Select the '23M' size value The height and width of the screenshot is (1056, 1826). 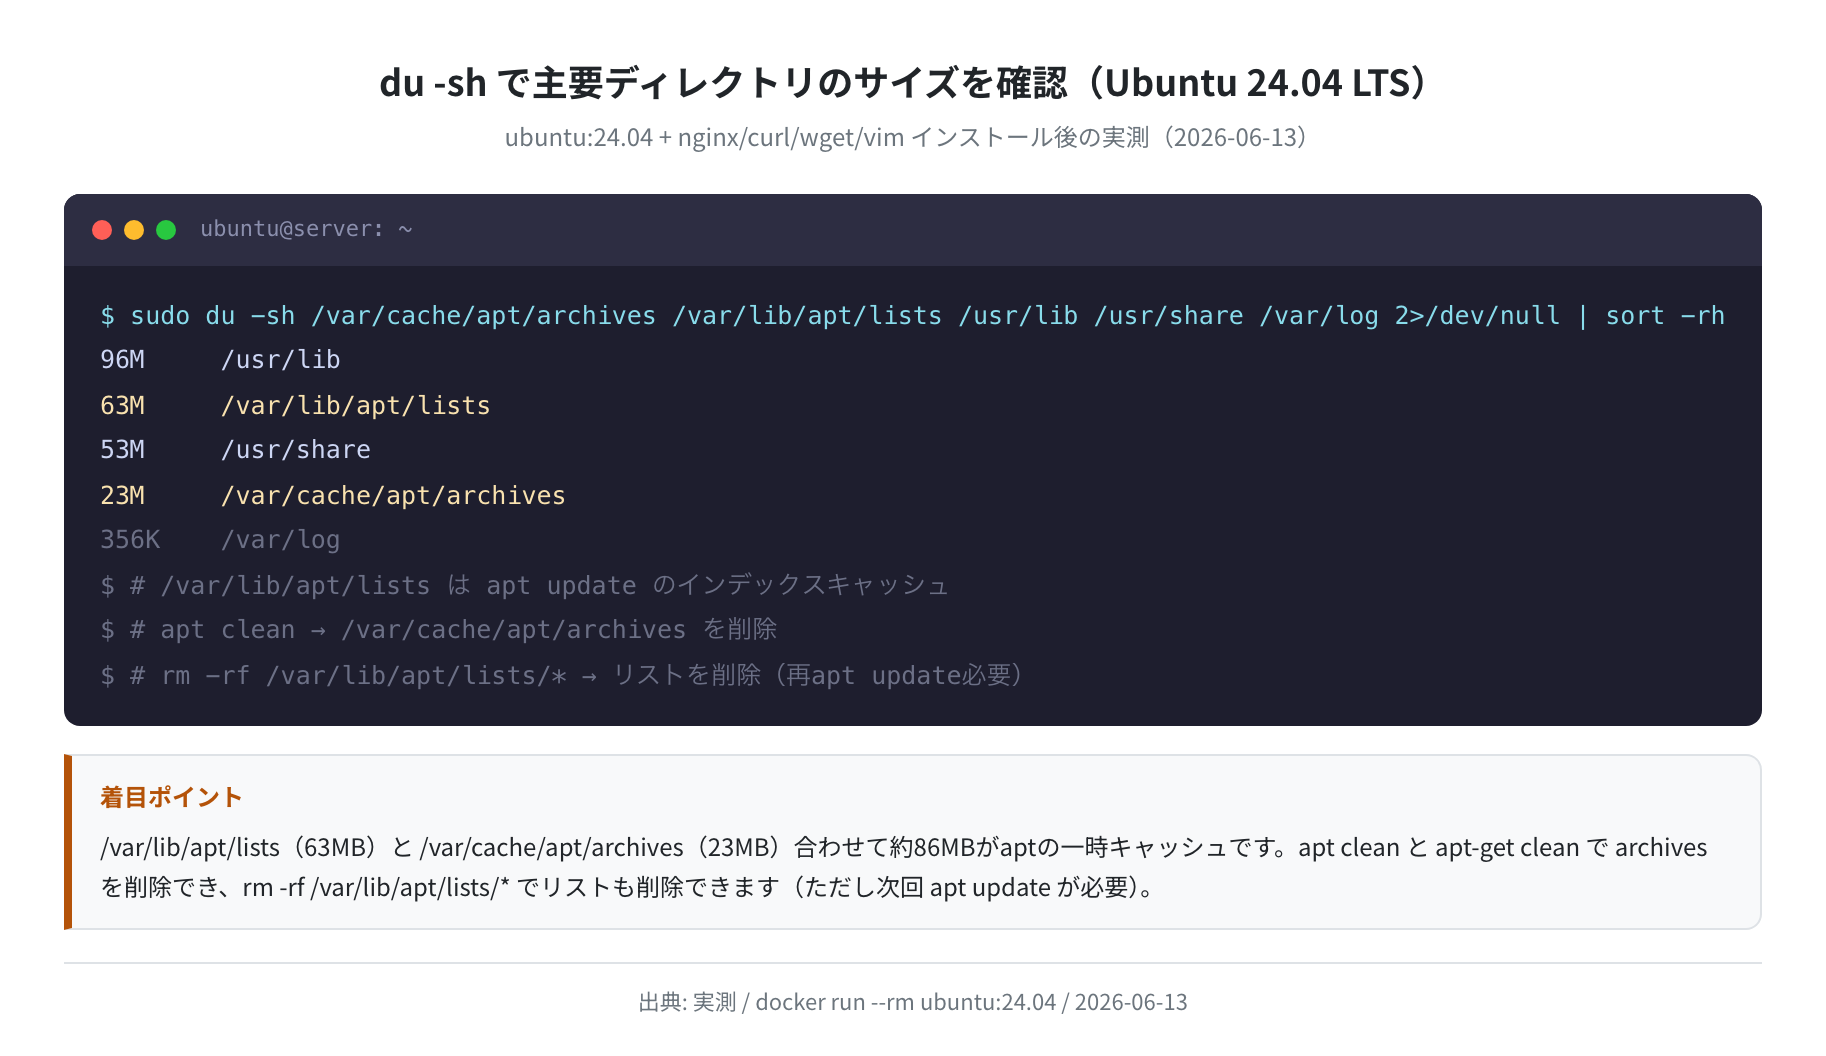pos(122,495)
